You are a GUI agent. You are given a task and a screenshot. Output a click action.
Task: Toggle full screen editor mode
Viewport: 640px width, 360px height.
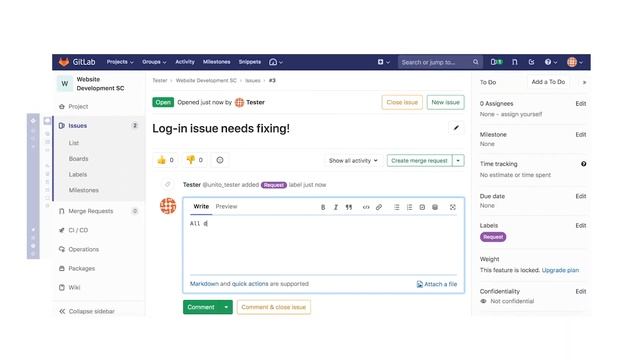pyautogui.click(x=453, y=207)
